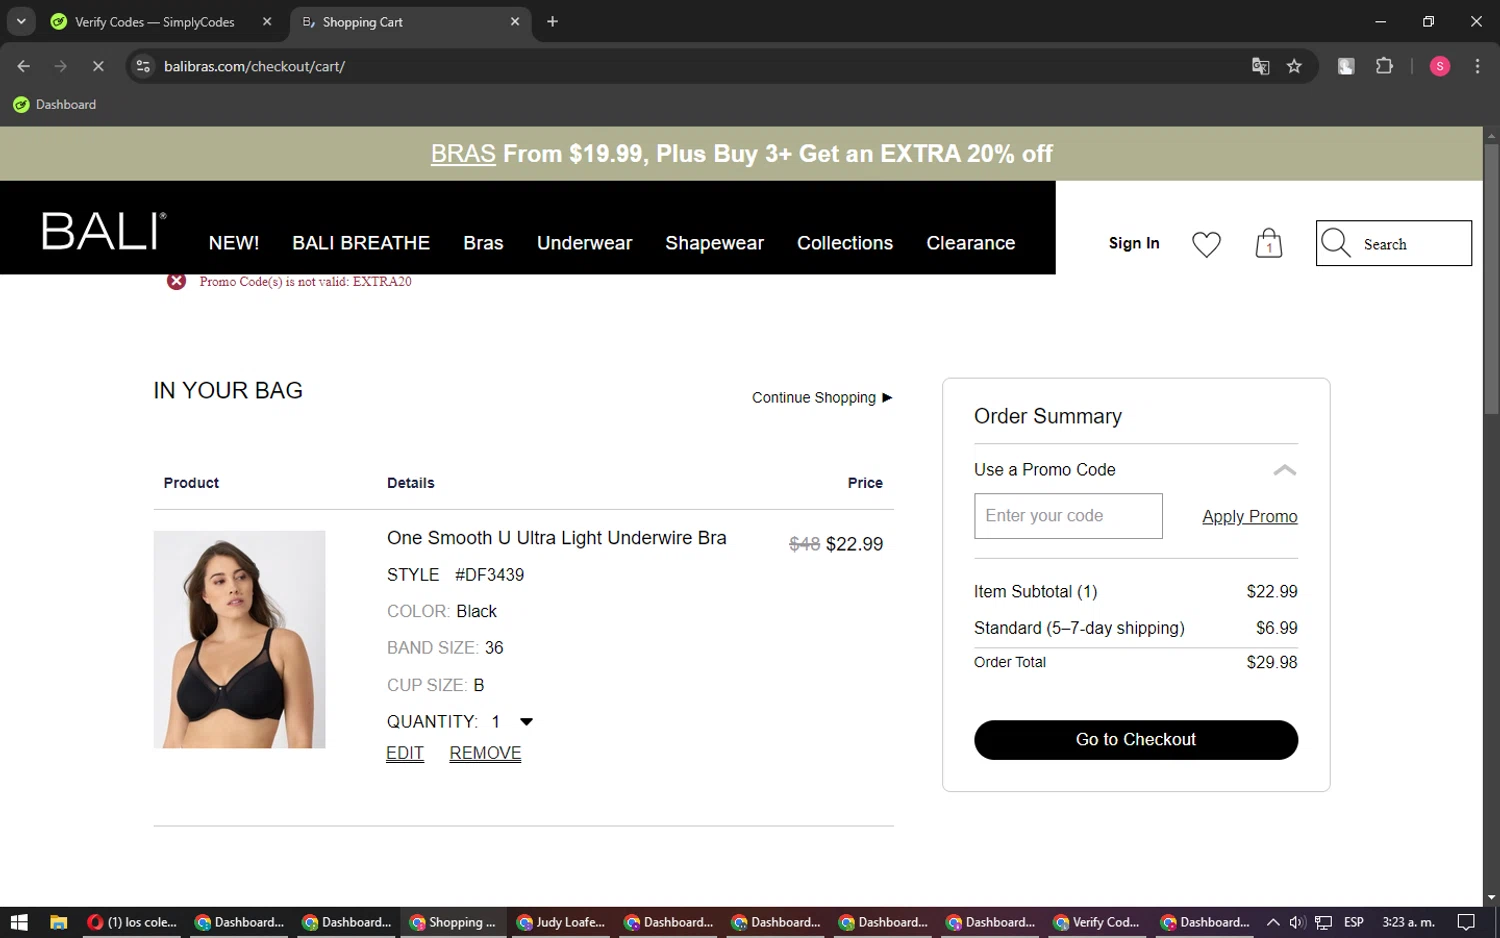Focus the Enter your code field
This screenshot has height=938, width=1500.
[x=1068, y=516]
